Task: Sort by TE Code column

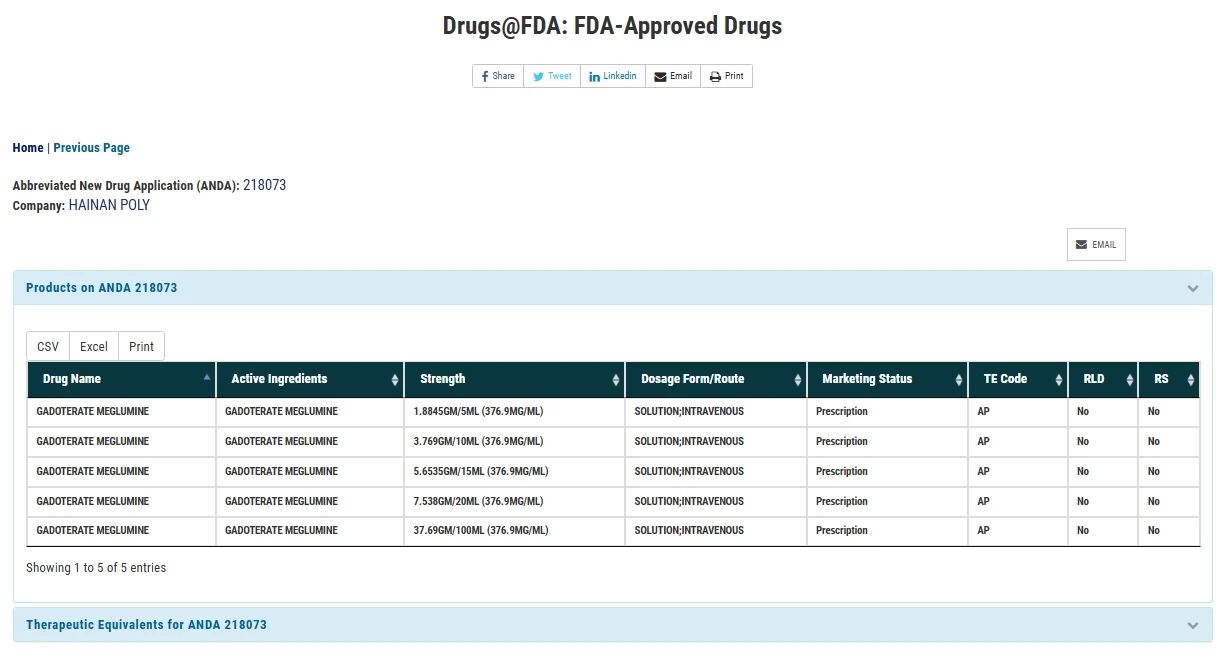Action: point(1005,379)
